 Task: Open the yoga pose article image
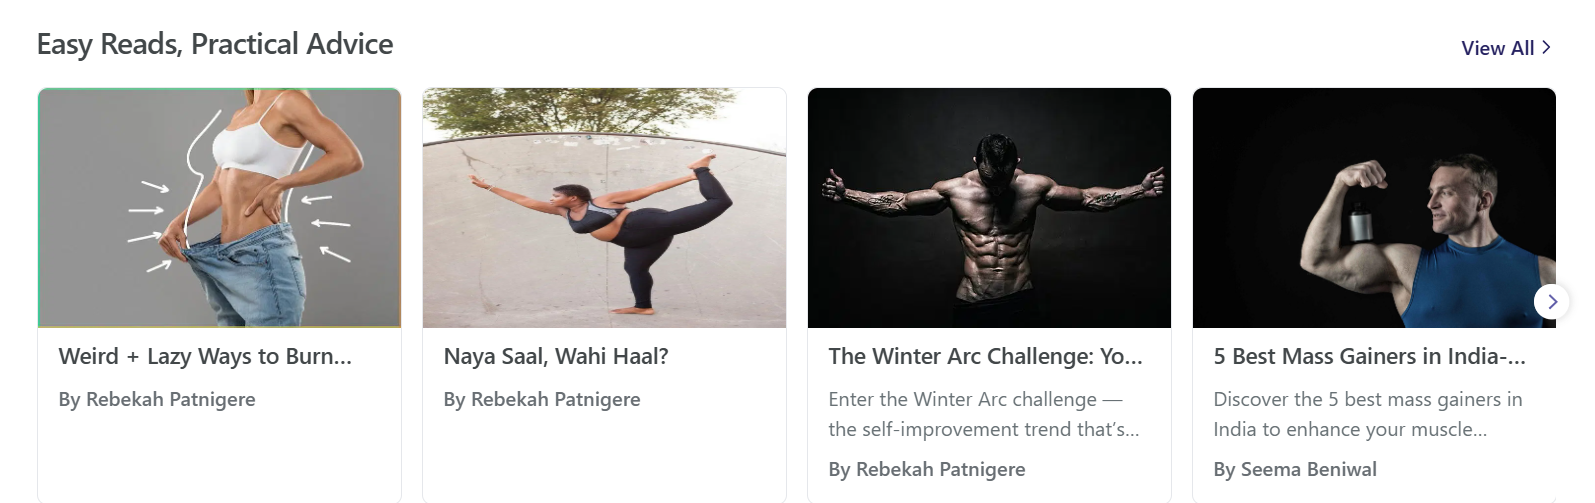[604, 208]
